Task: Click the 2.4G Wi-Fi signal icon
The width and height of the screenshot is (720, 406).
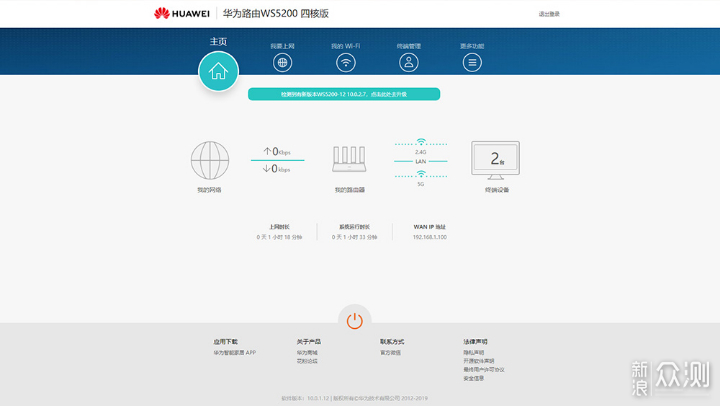Action: (421, 143)
